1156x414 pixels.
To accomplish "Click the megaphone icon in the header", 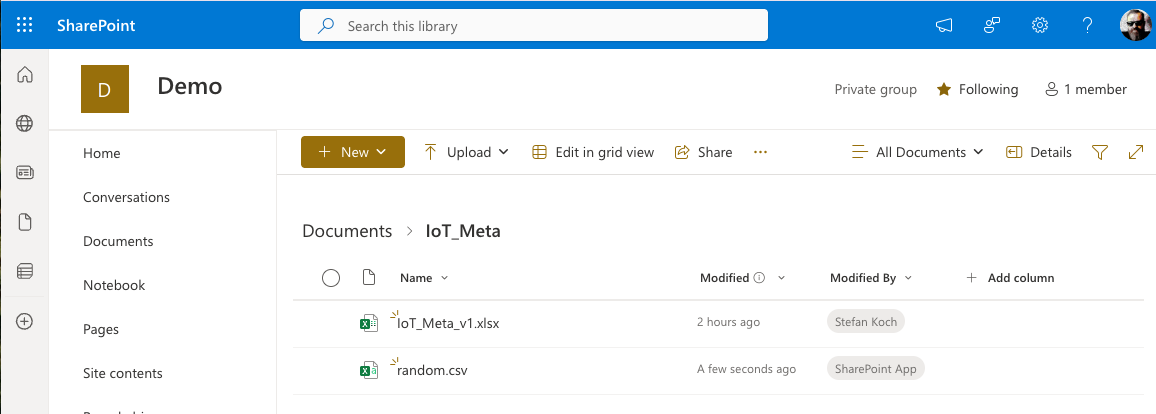I will [944, 25].
